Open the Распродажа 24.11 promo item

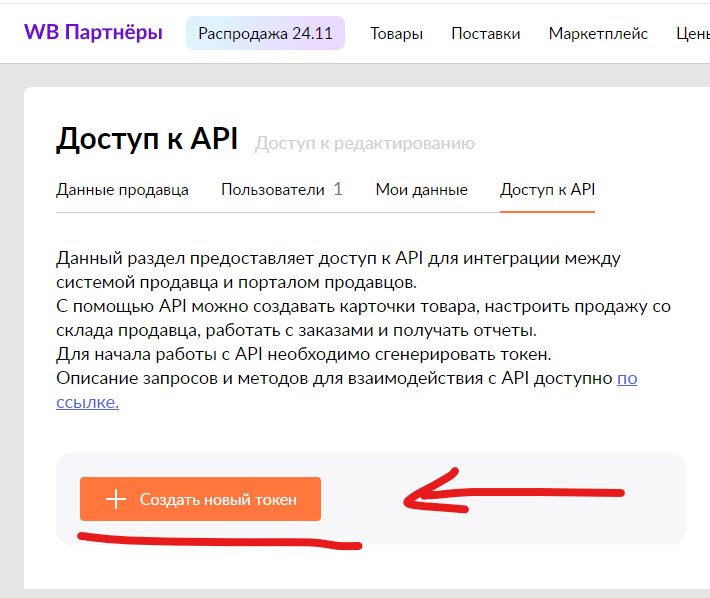(x=265, y=33)
